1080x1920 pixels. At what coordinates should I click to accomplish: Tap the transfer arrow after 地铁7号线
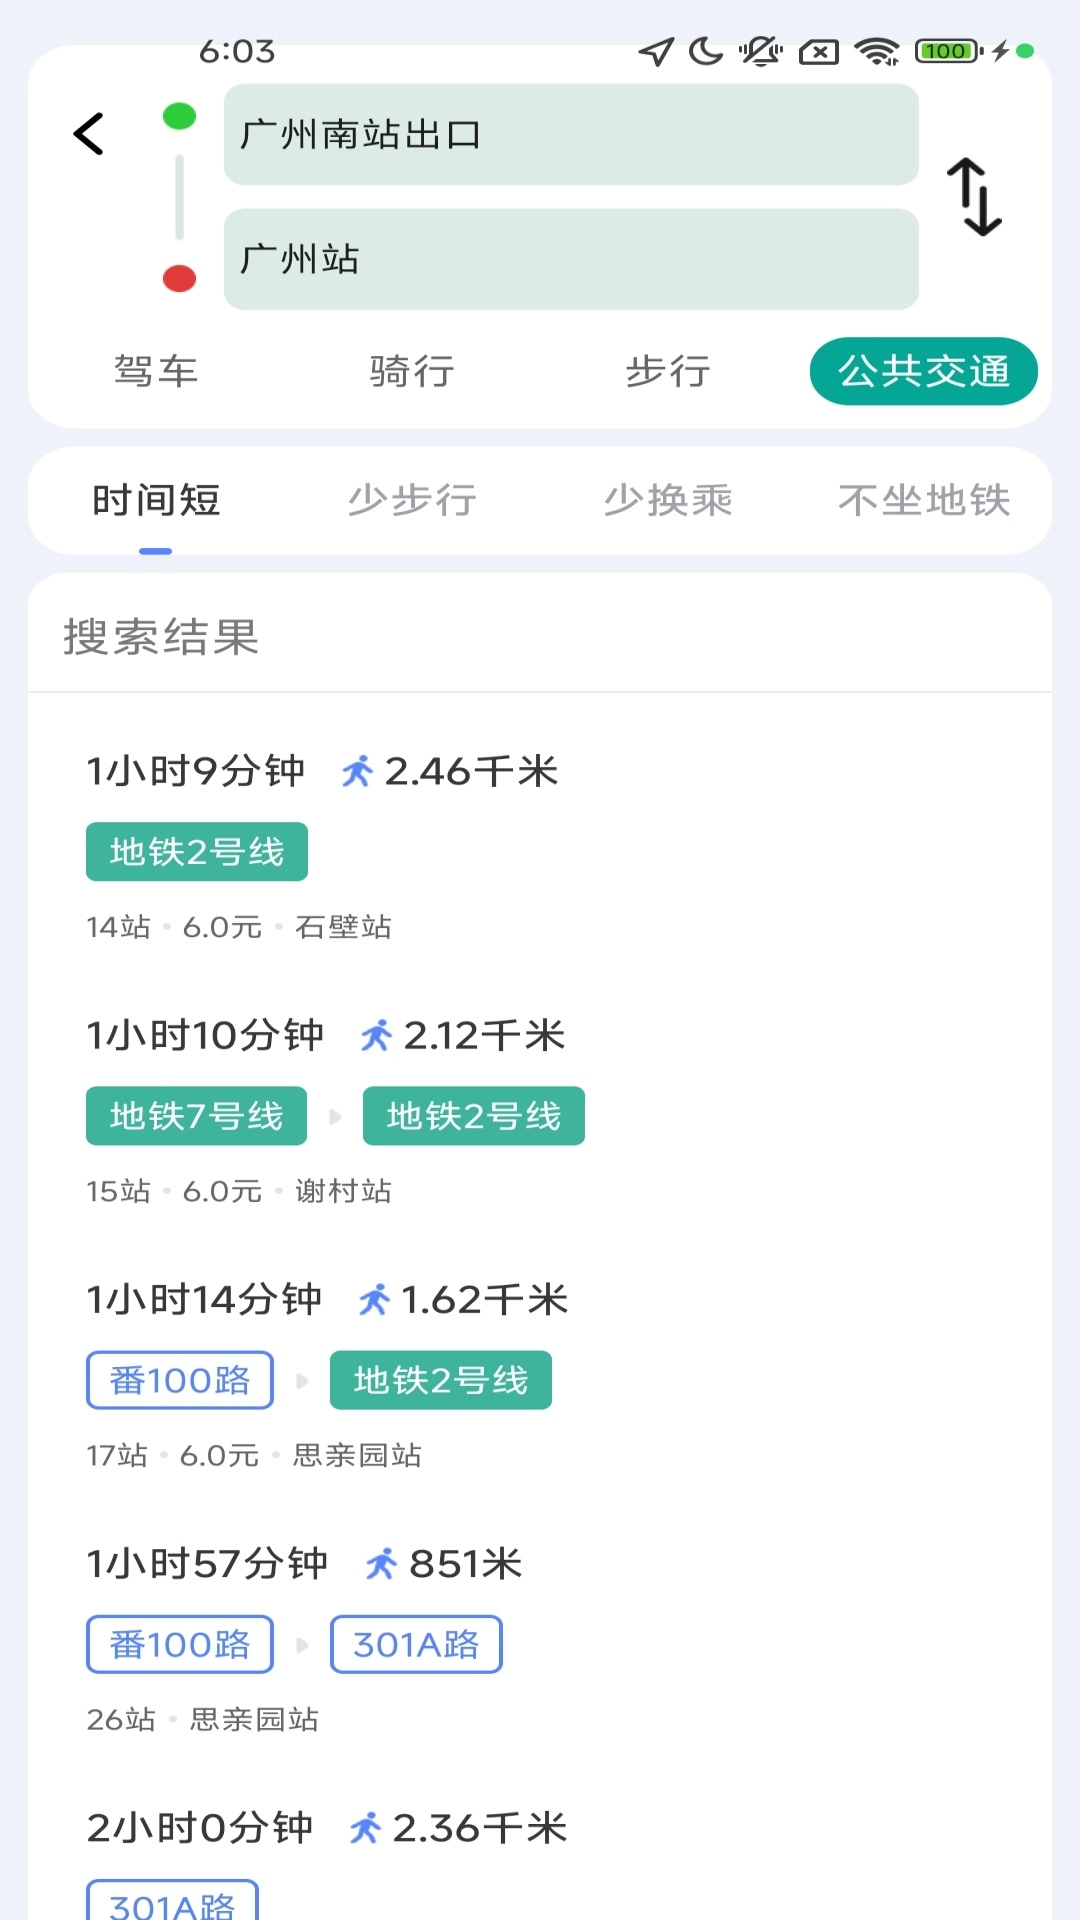pyautogui.click(x=335, y=1116)
